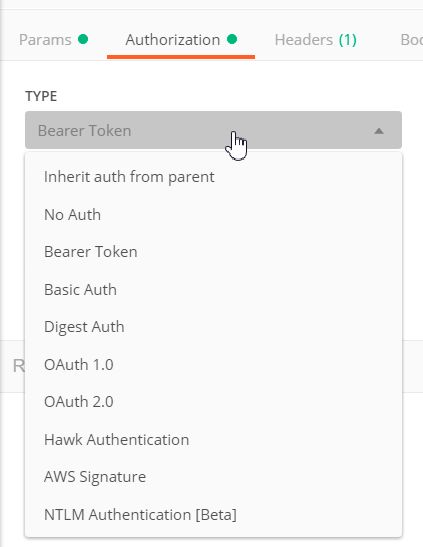The image size is (423, 547).
Task: Open the partially visible Body tab
Action: pos(412,40)
